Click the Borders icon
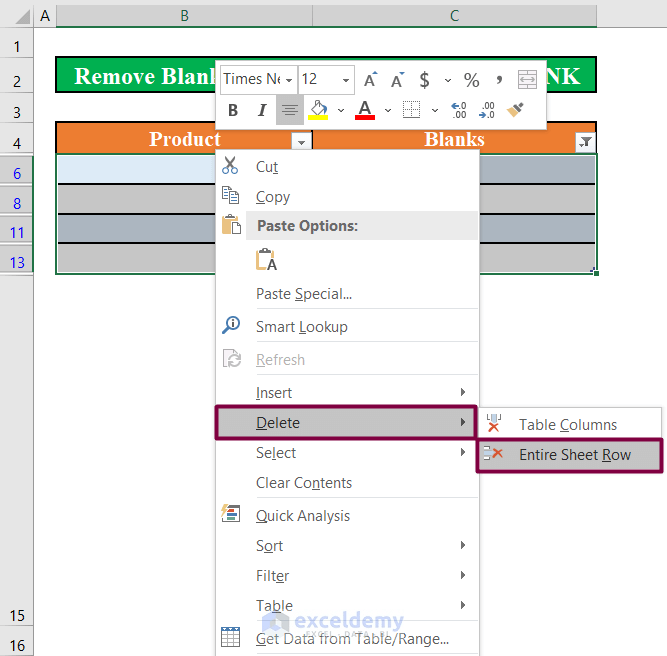 pyautogui.click(x=411, y=110)
